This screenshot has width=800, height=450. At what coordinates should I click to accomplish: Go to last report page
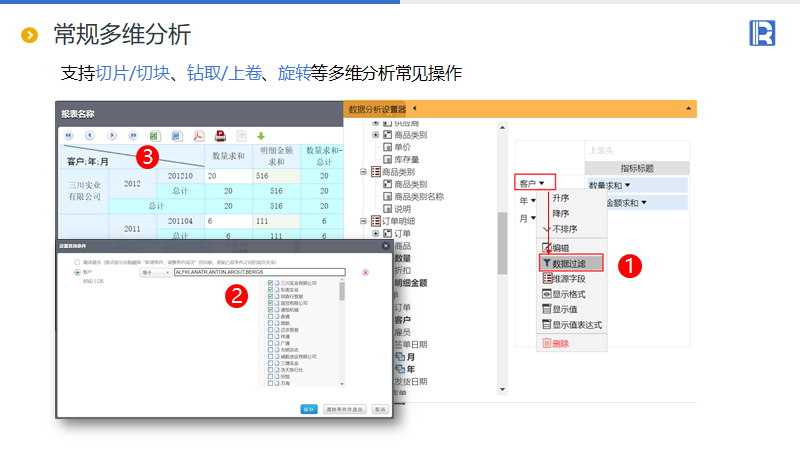[133, 136]
